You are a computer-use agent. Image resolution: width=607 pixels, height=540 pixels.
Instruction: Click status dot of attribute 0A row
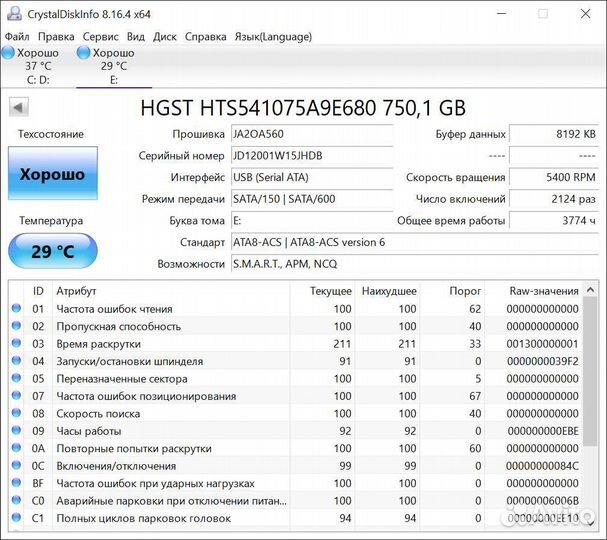coord(16,447)
